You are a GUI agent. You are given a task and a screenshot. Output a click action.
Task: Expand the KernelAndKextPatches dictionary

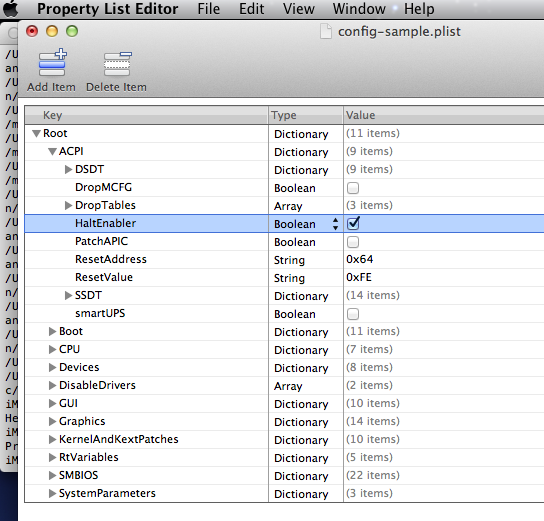tap(52, 439)
